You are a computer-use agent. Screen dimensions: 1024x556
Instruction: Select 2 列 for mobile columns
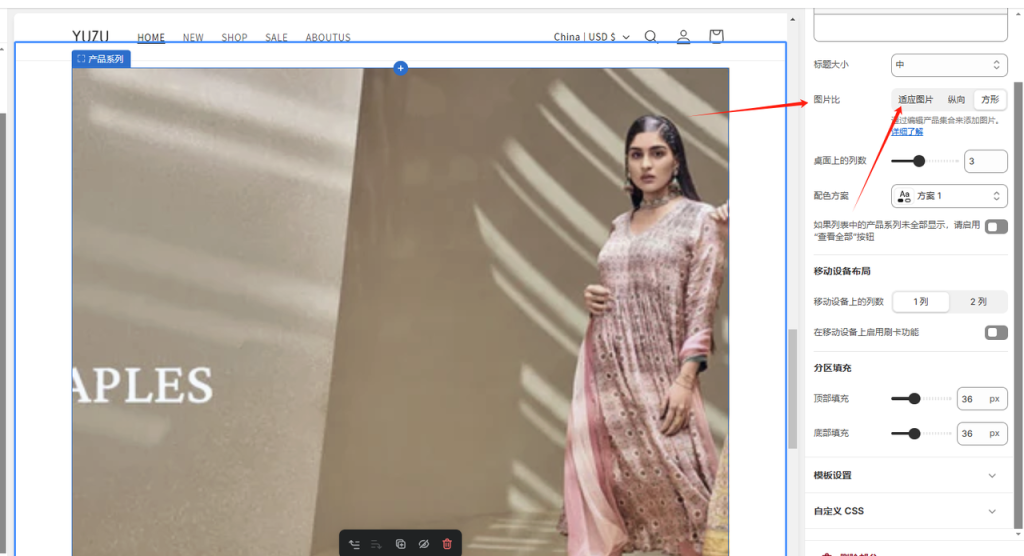978,302
